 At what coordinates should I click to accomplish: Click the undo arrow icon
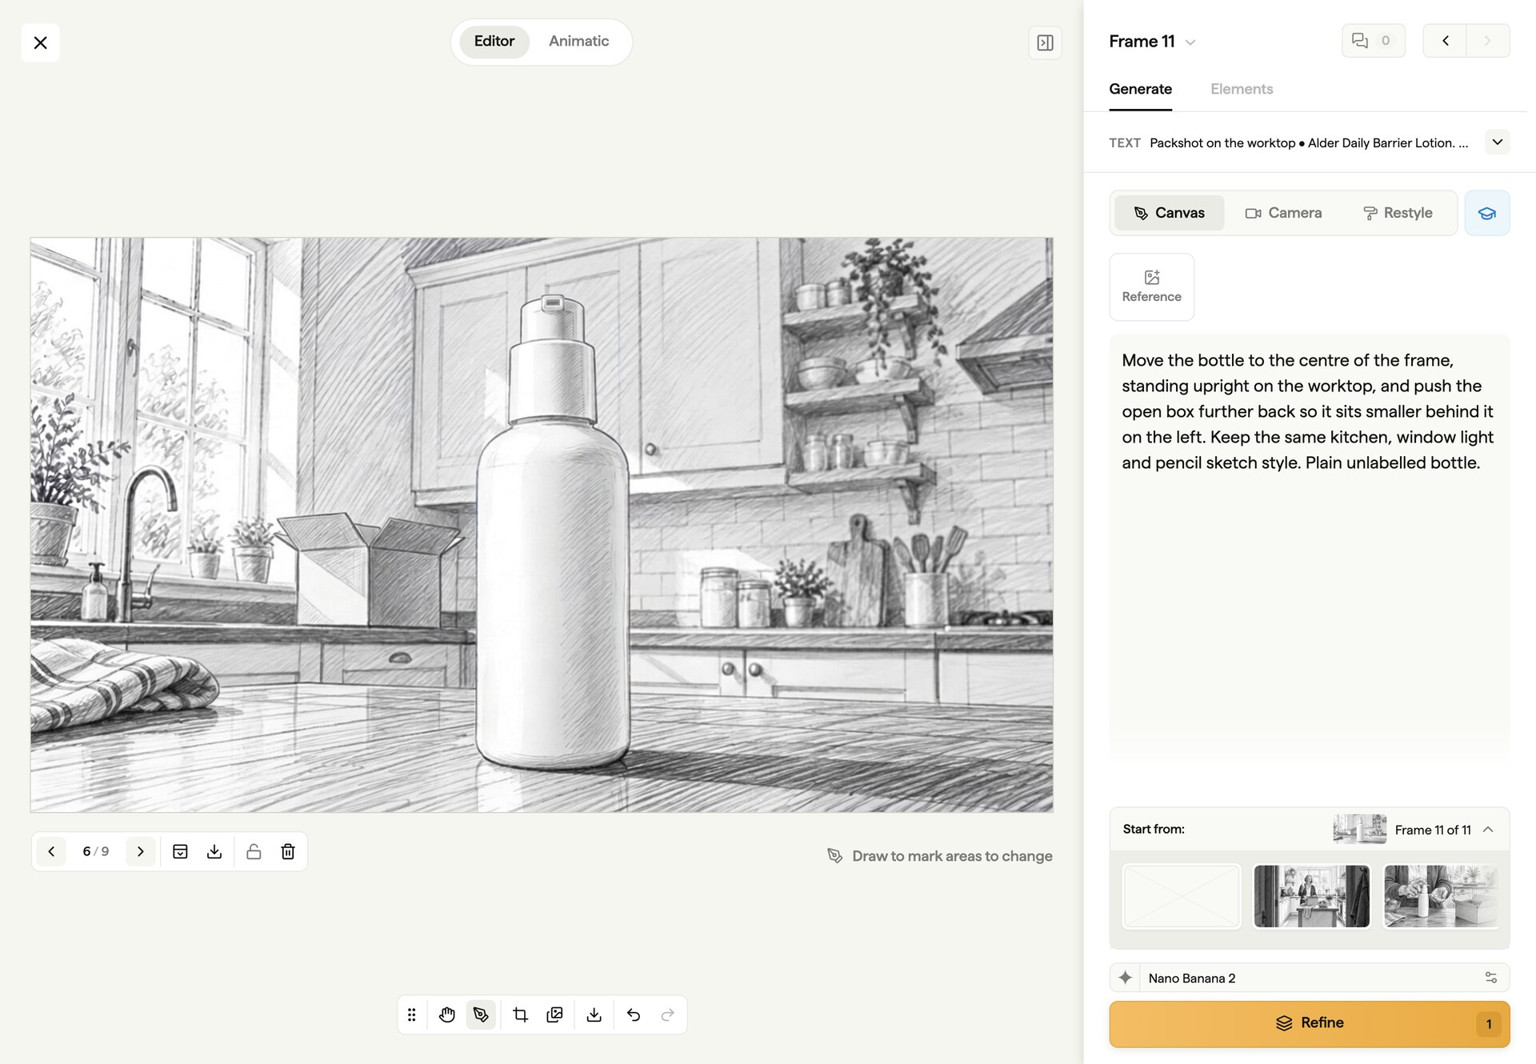click(x=633, y=1015)
